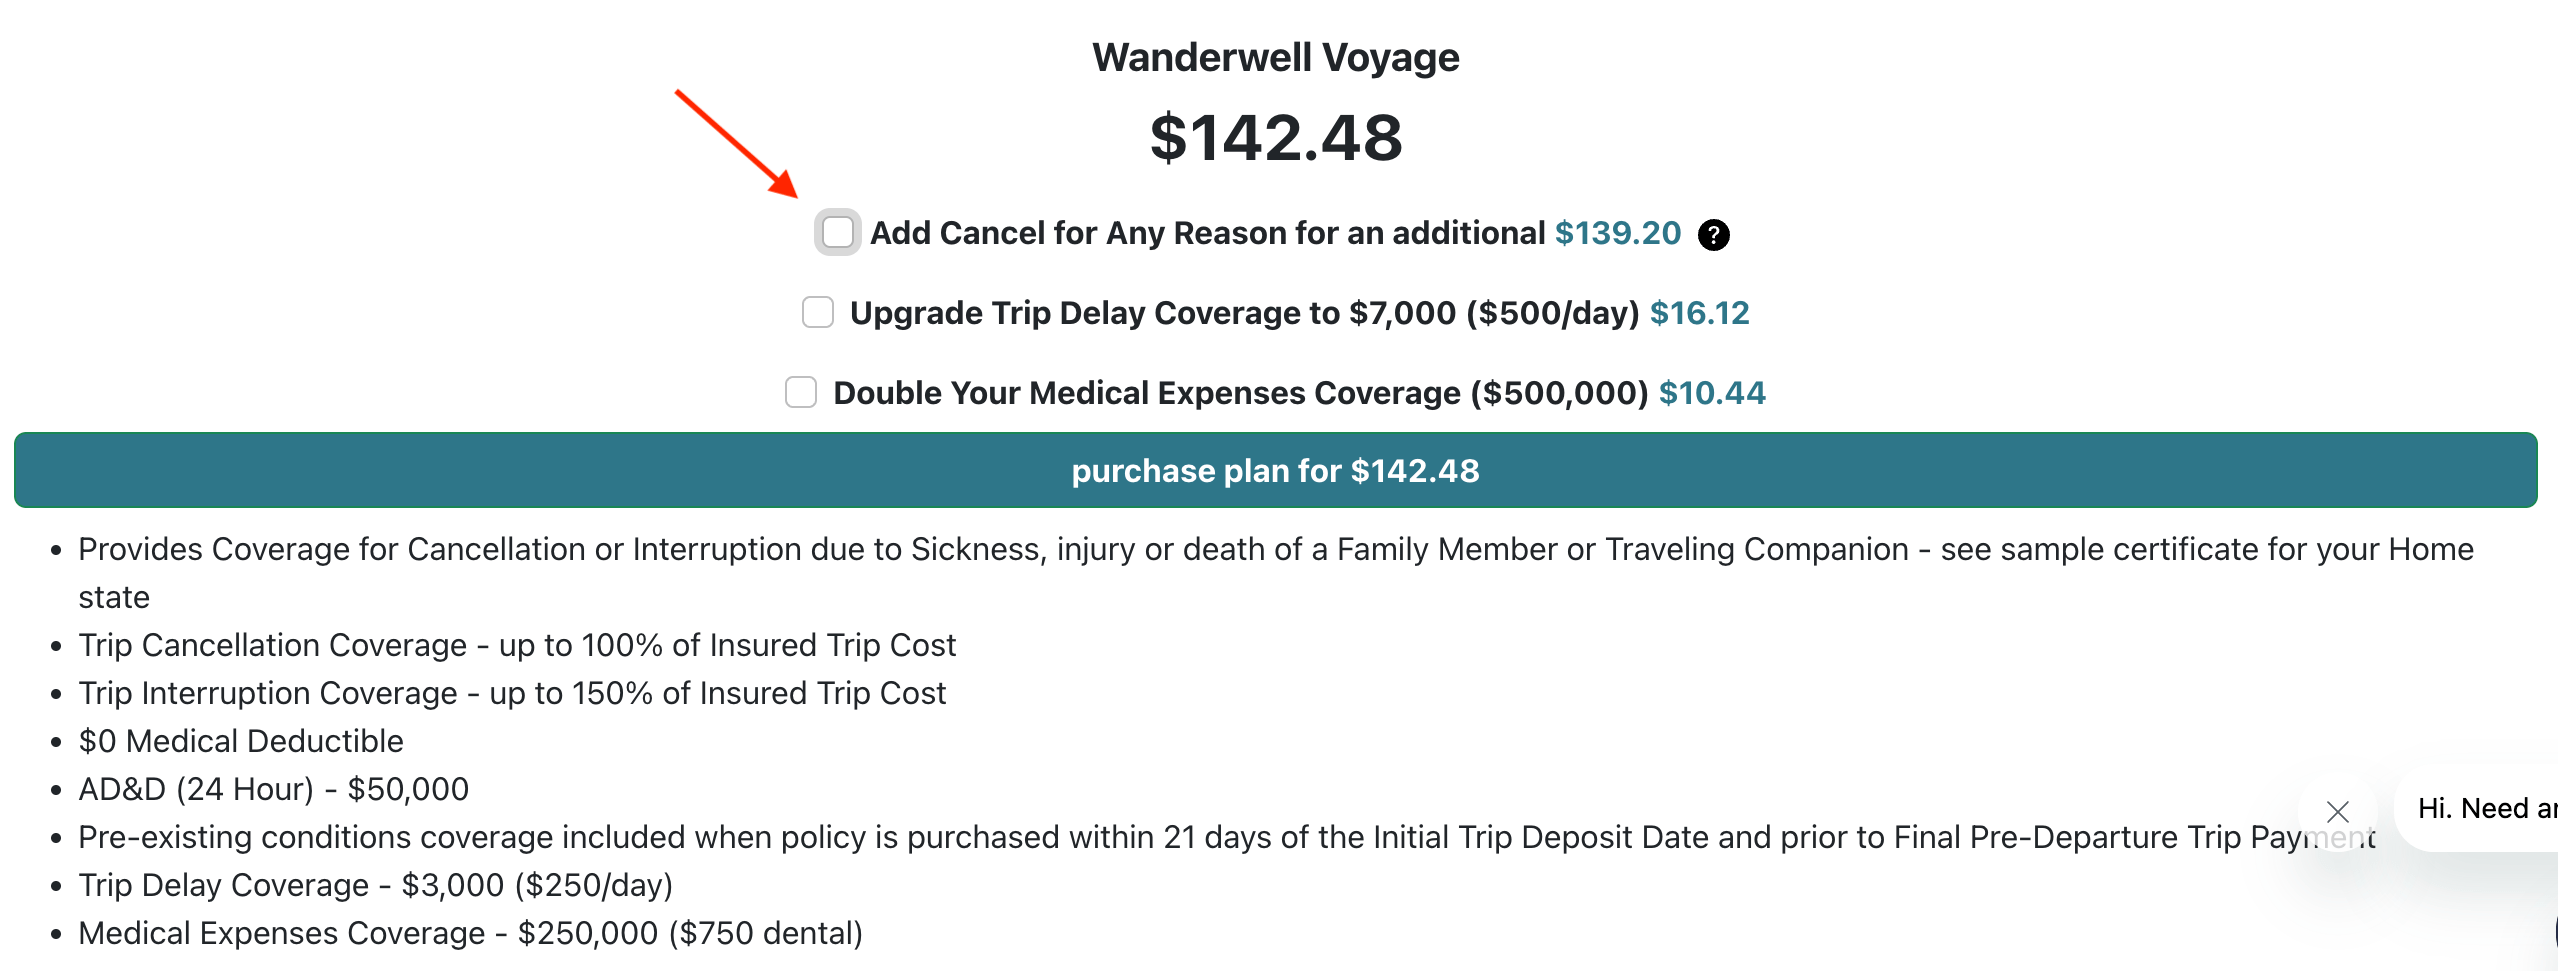Click the $16.12 trip delay upgrade price
Image resolution: width=2558 pixels, height=971 pixels.
click(x=1698, y=312)
